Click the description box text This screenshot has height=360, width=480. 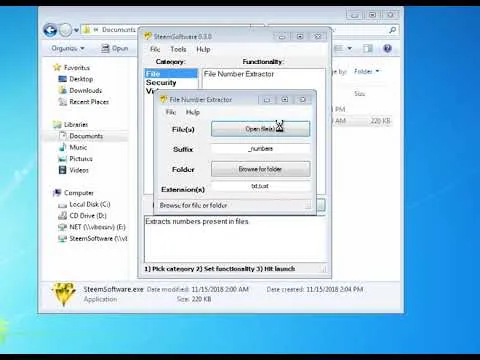(x=197, y=221)
